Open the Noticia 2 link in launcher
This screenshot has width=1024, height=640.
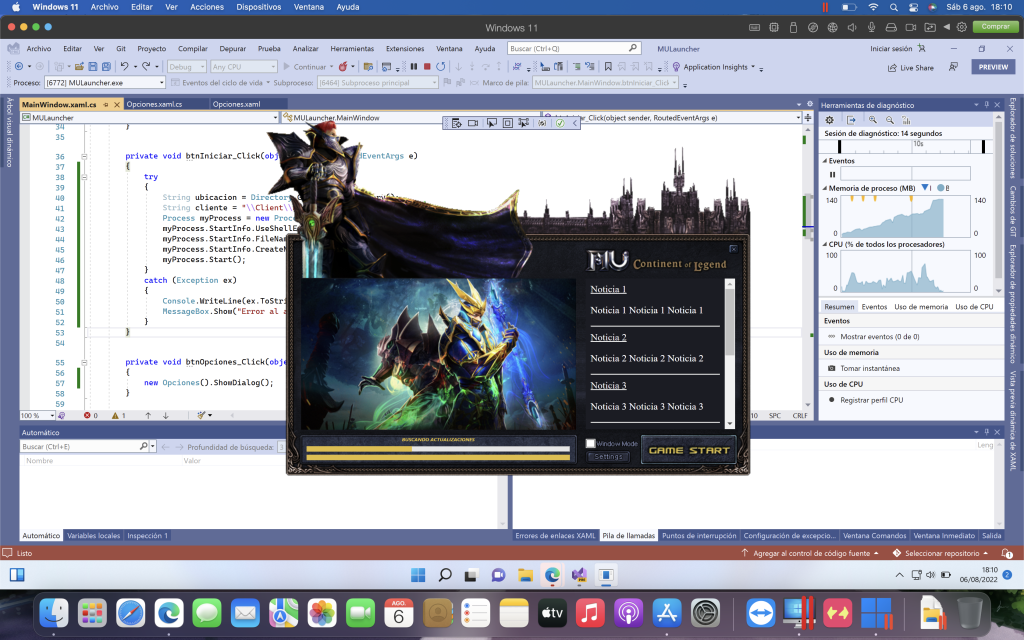[x=608, y=337]
